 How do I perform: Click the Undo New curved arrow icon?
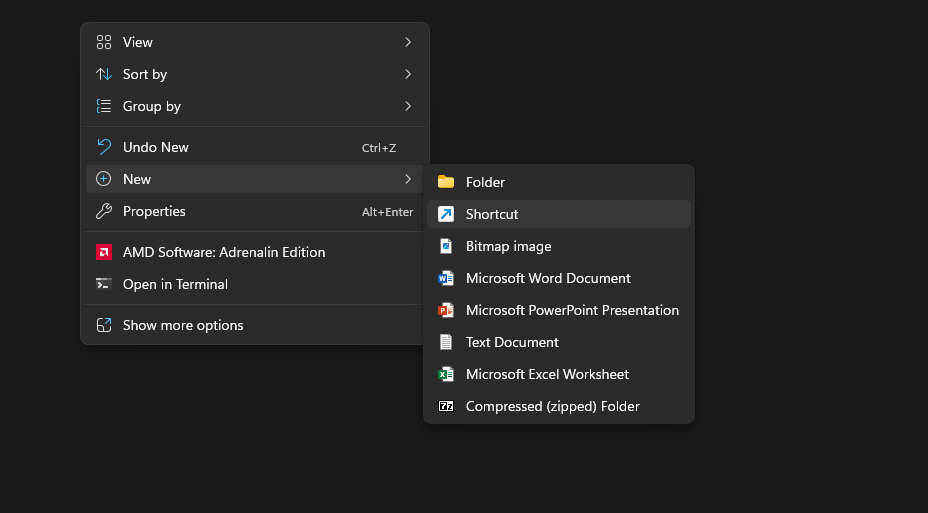pyautogui.click(x=104, y=147)
